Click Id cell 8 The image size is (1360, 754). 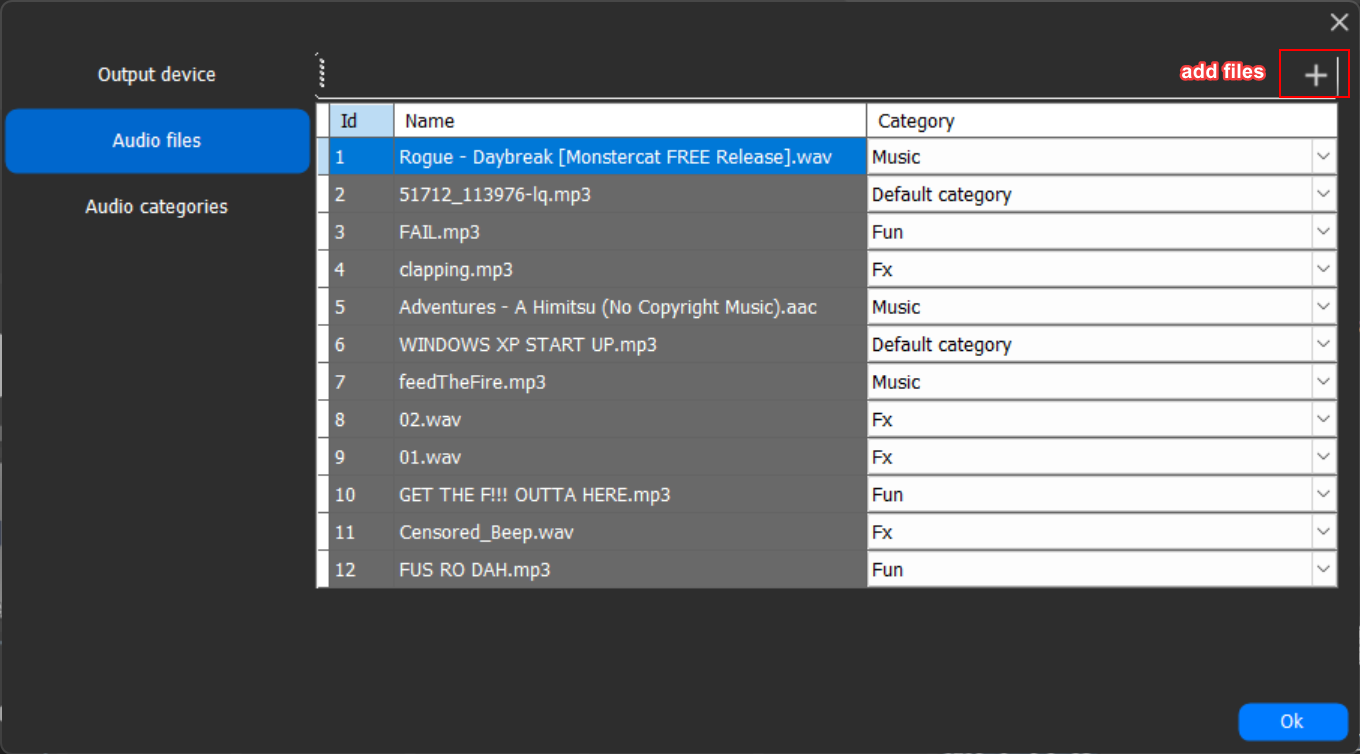[x=361, y=419]
